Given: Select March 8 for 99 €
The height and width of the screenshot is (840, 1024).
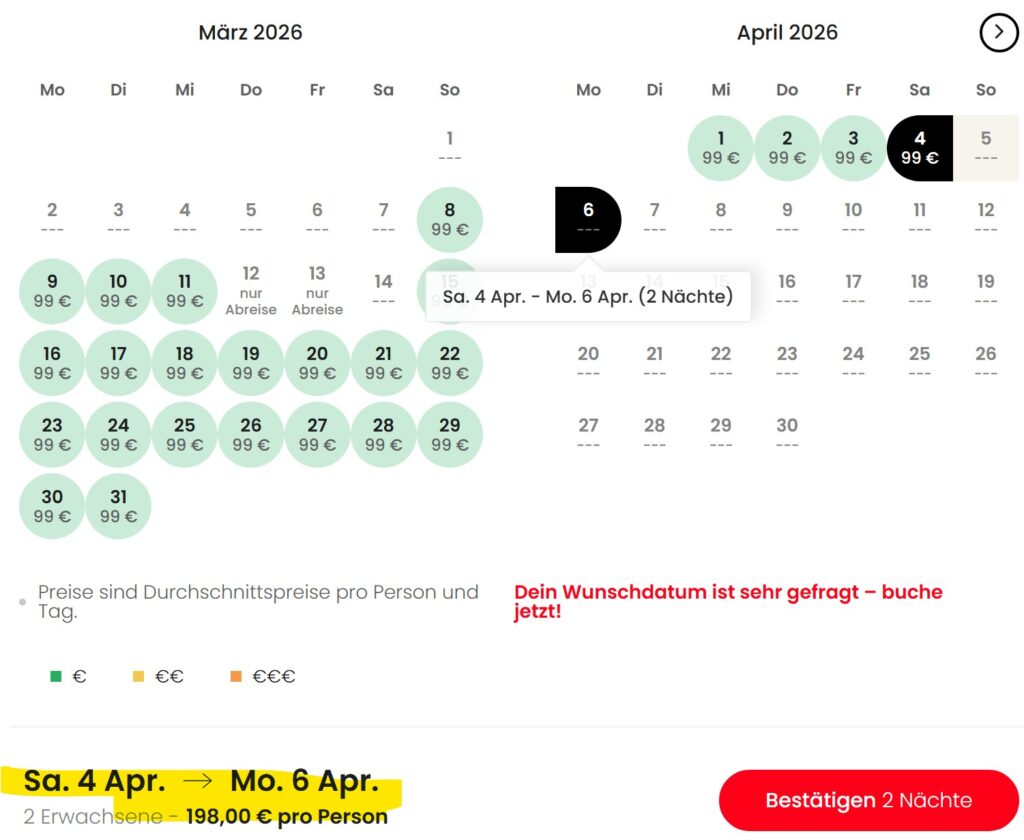Looking at the screenshot, I should click(450, 219).
